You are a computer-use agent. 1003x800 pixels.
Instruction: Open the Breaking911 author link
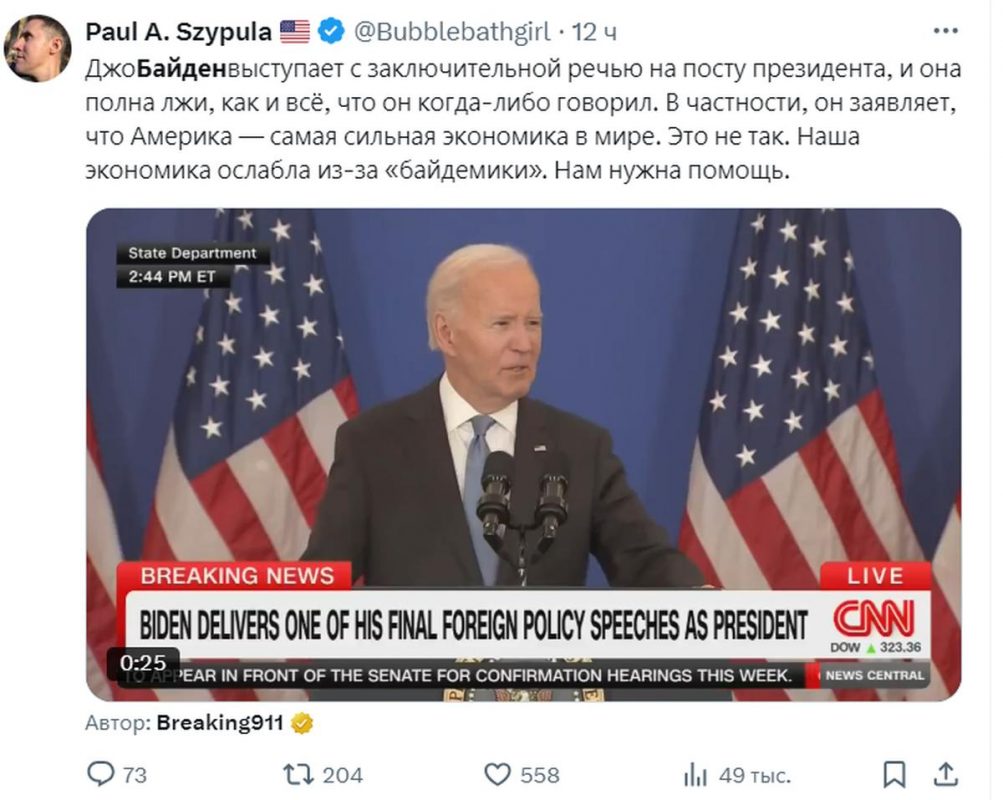pyautogui.click(x=219, y=723)
